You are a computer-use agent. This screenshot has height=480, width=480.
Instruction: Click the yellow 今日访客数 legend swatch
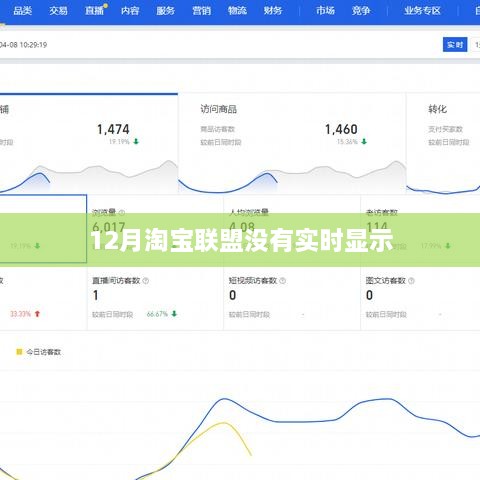tap(19, 352)
